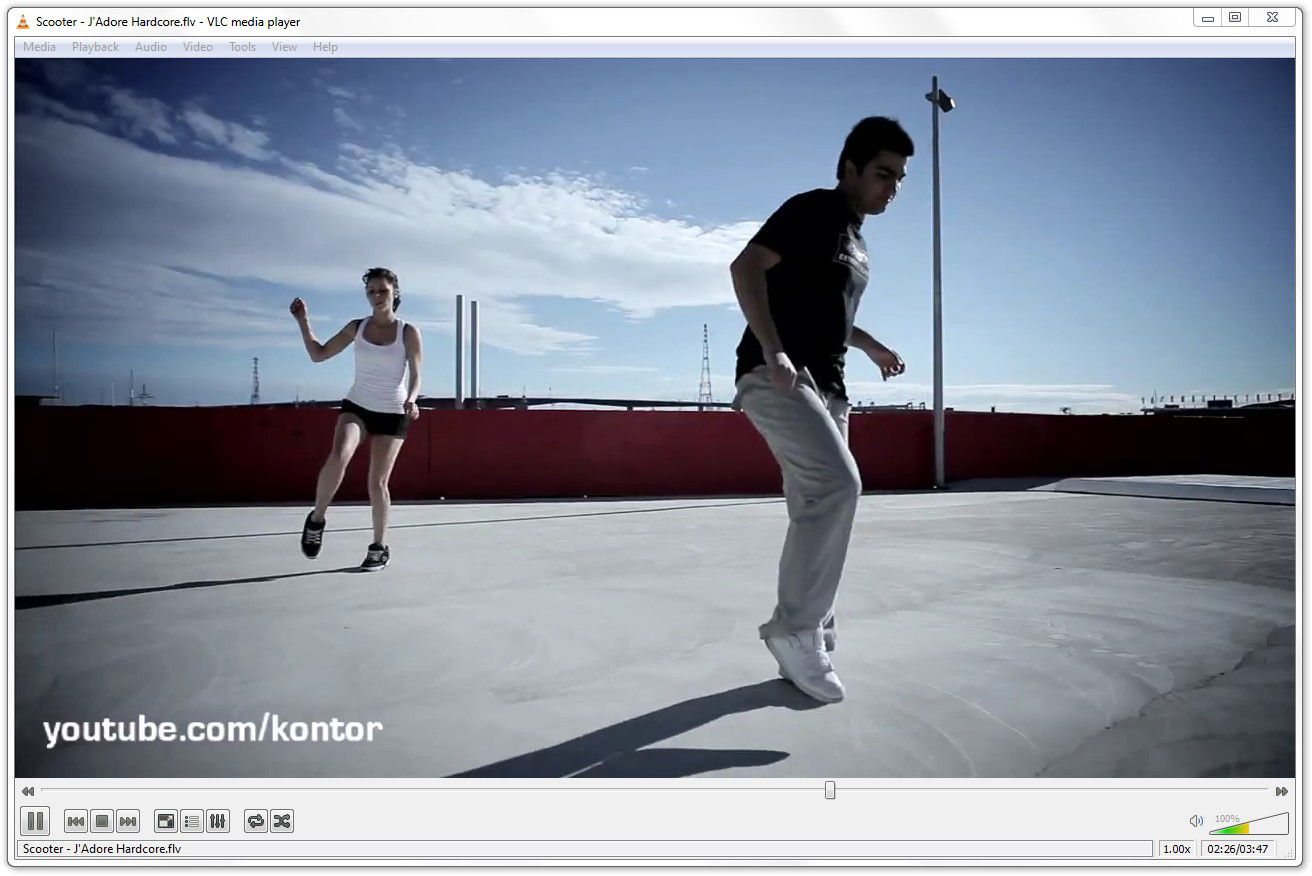Show the playlist icon
The image size is (1312, 876).
pyautogui.click(x=192, y=822)
